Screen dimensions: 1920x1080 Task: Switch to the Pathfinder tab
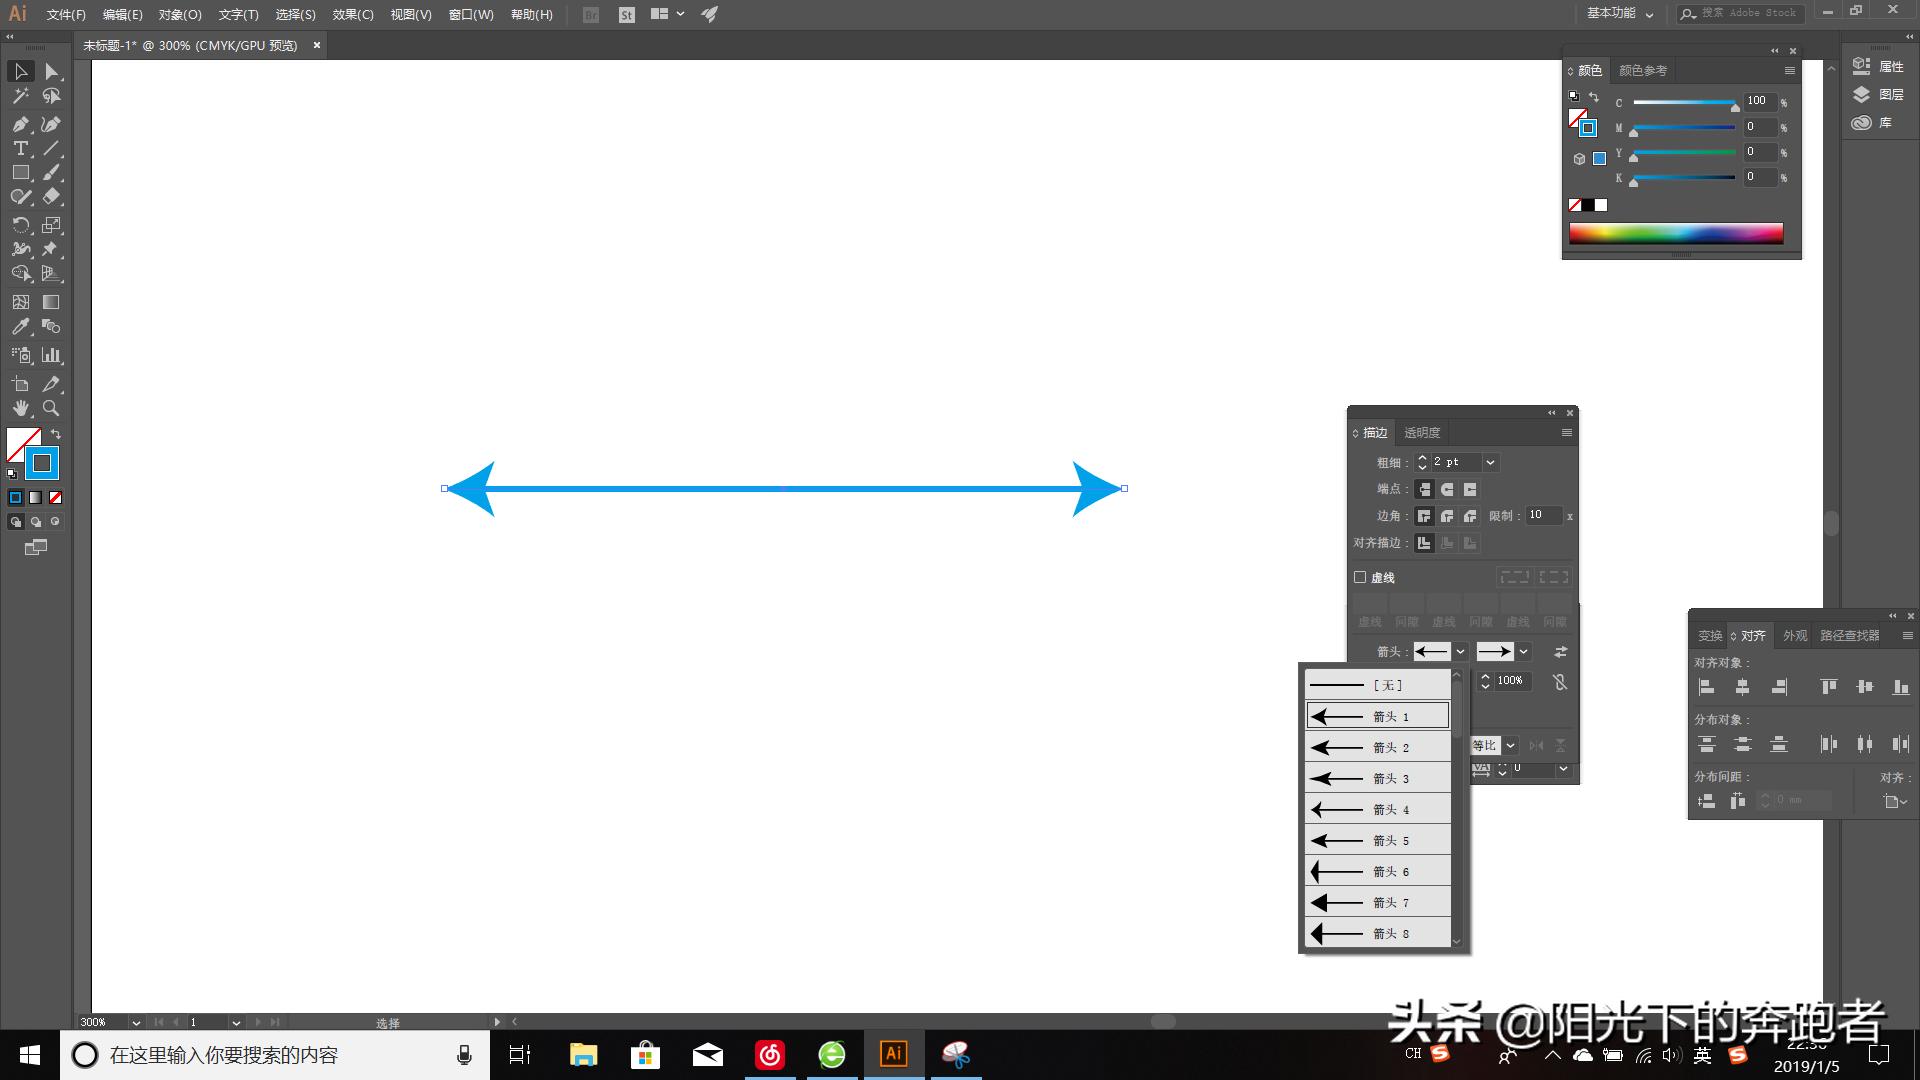click(1849, 636)
